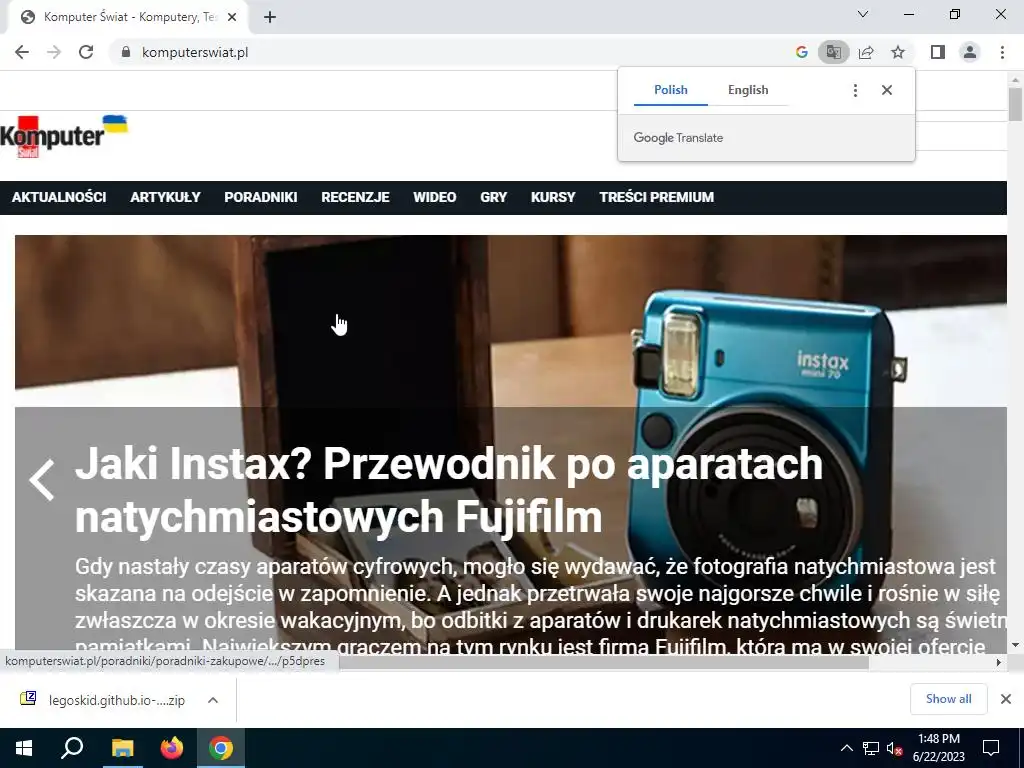Open the TREŚCI PREMIUM section
Image resolution: width=1024 pixels, height=768 pixels.
point(656,197)
